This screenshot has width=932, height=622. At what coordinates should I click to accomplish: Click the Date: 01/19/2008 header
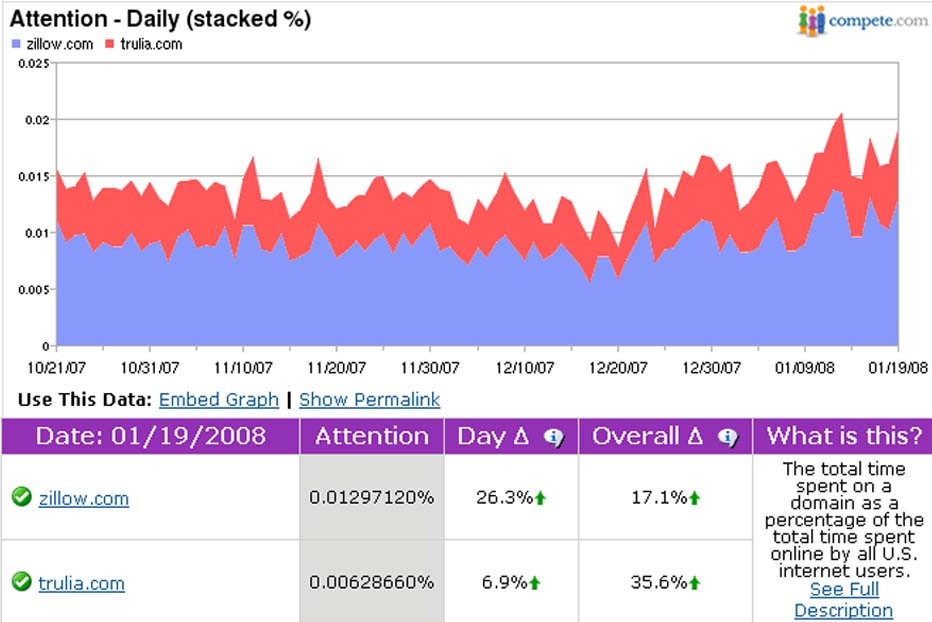(x=150, y=436)
